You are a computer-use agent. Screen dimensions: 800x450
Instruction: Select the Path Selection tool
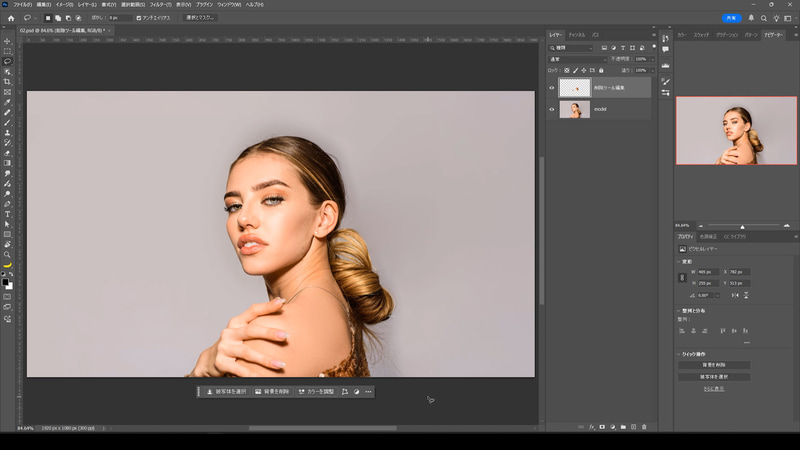tap(7, 224)
